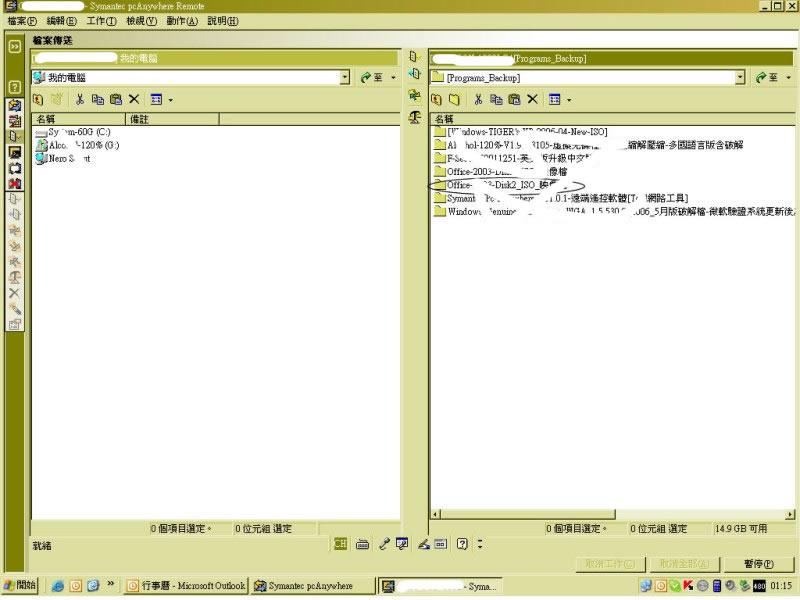
Task: Click the view mode icon in the right pane toolbar
Action: pos(555,99)
